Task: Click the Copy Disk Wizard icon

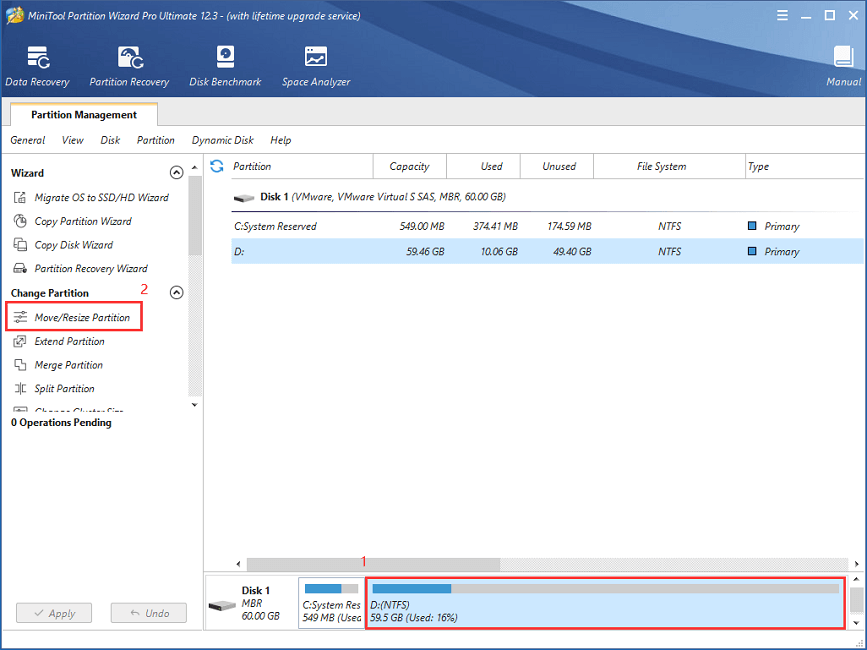Action: coord(20,245)
